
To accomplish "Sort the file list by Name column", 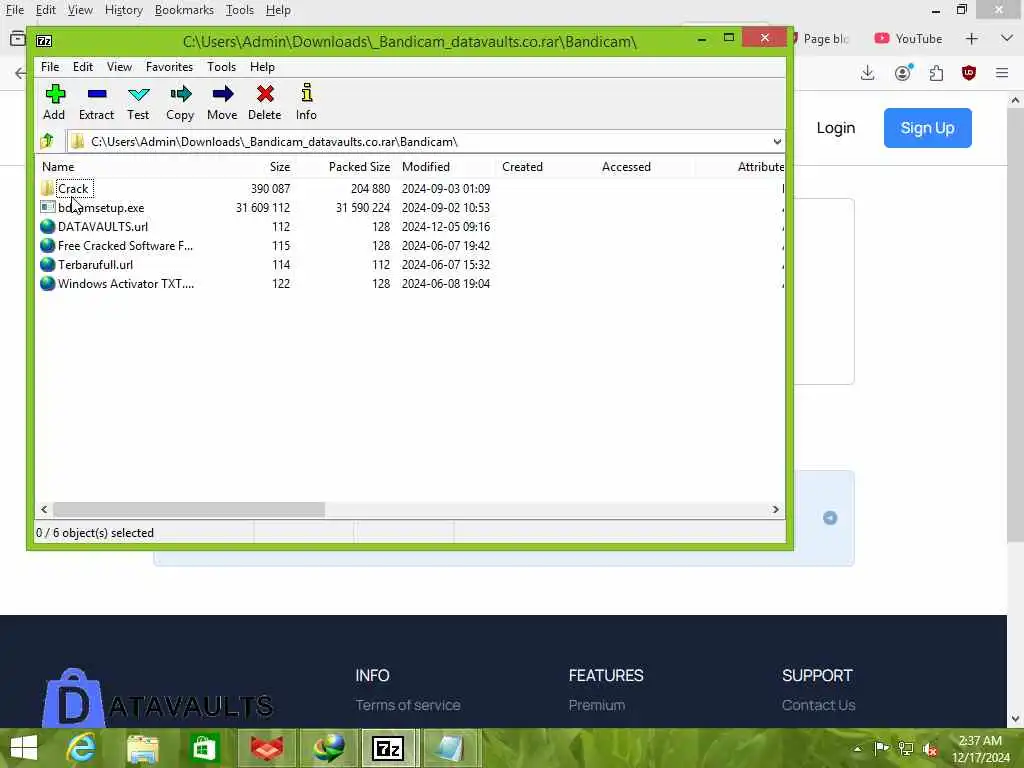I will point(57,167).
